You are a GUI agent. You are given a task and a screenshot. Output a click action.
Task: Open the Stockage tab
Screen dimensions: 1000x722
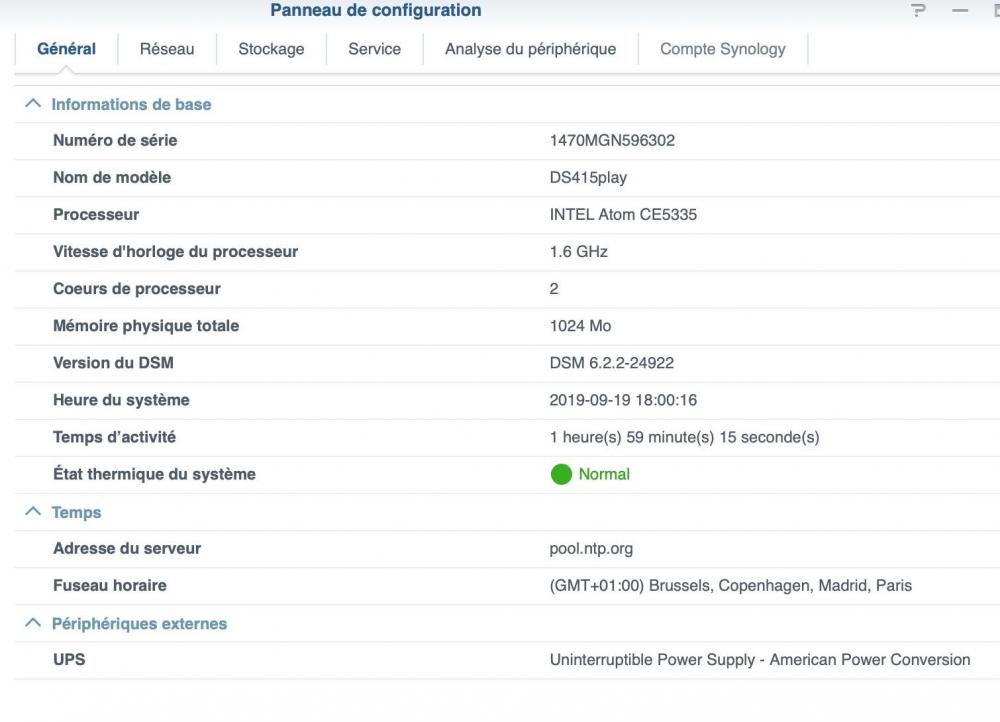(x=271, y=49)
